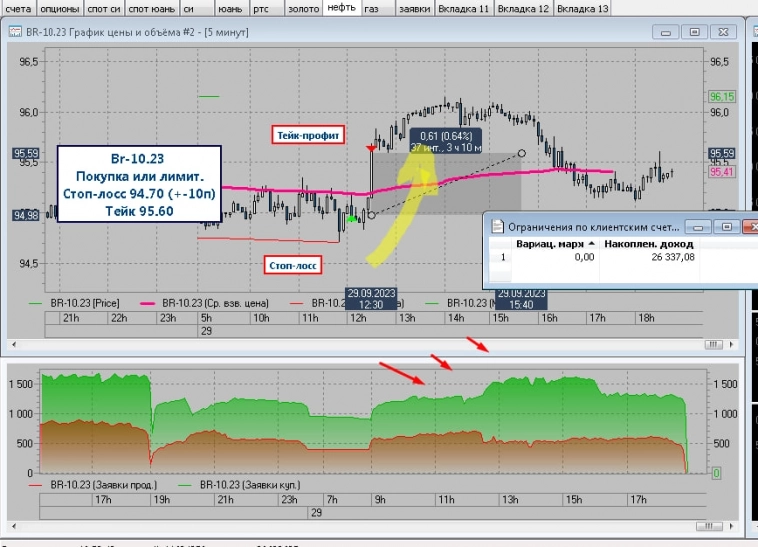Select Вкладка 12 tab
This screenshot has height=547, width=758.
[x=523, y=8]
